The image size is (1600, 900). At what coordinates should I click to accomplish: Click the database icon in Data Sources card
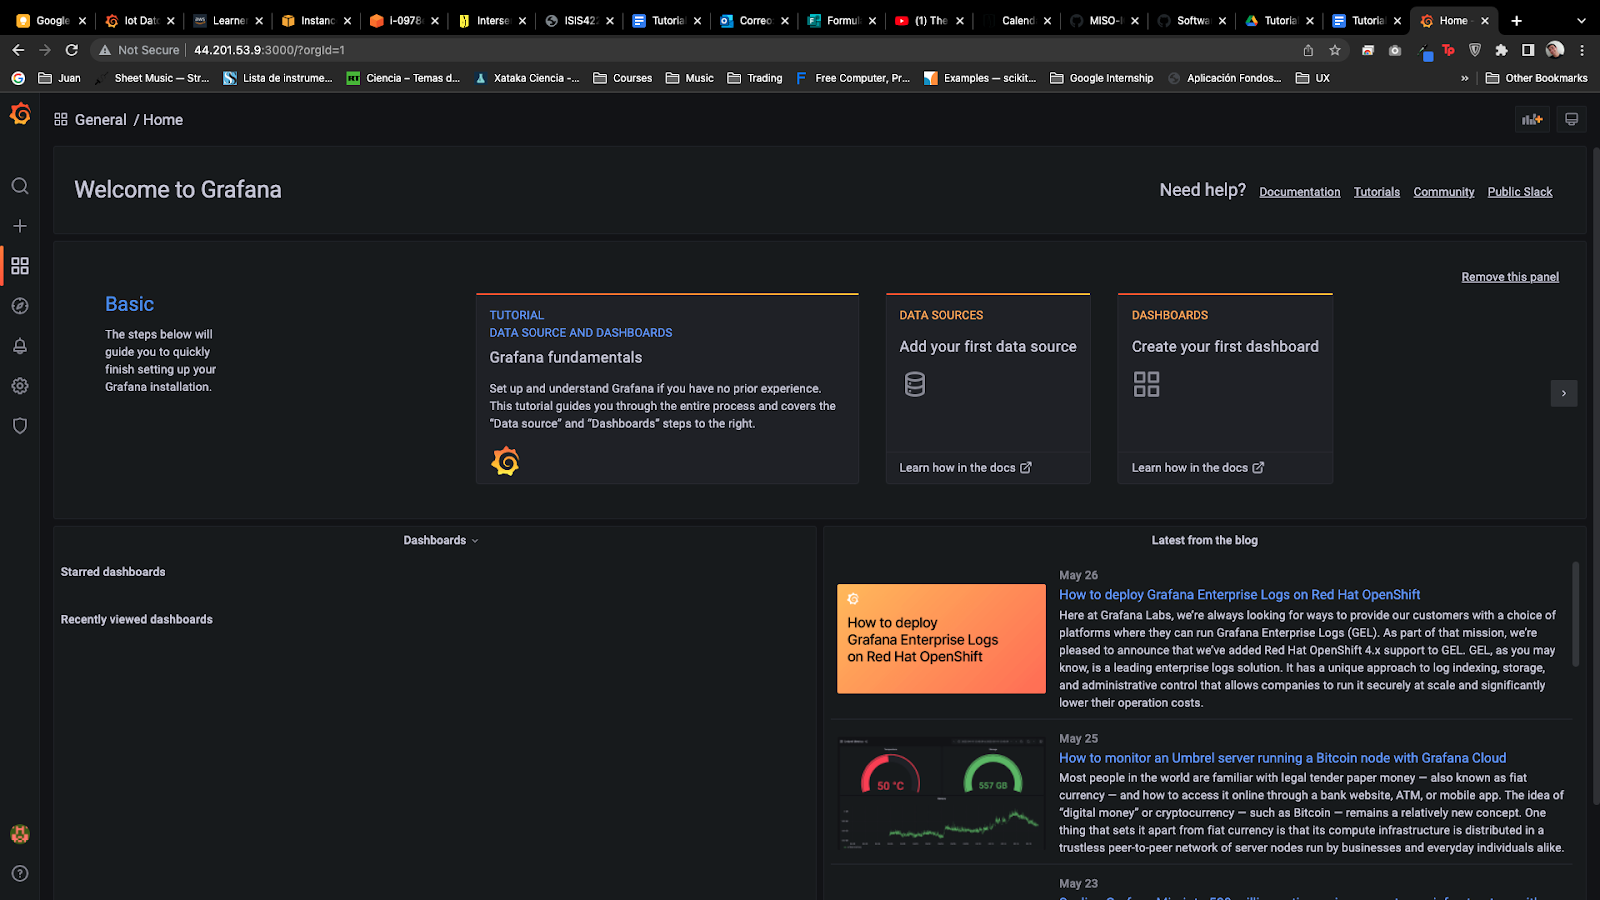pos(915,384)
